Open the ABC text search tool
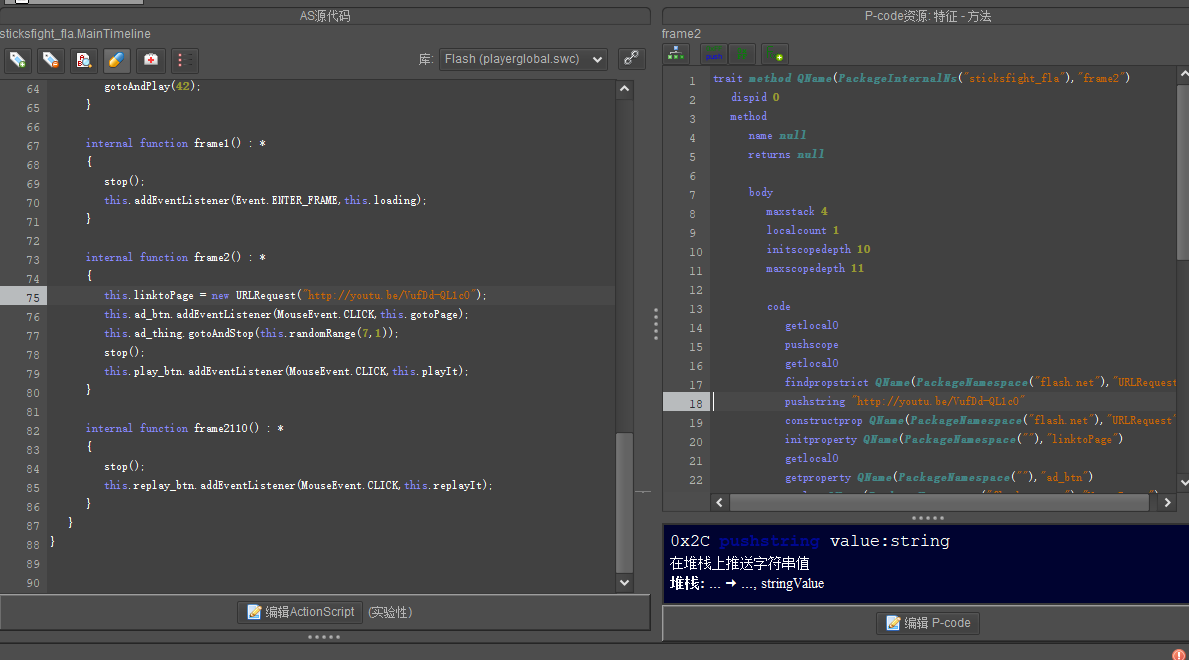1189x660 pixels. 84,60
